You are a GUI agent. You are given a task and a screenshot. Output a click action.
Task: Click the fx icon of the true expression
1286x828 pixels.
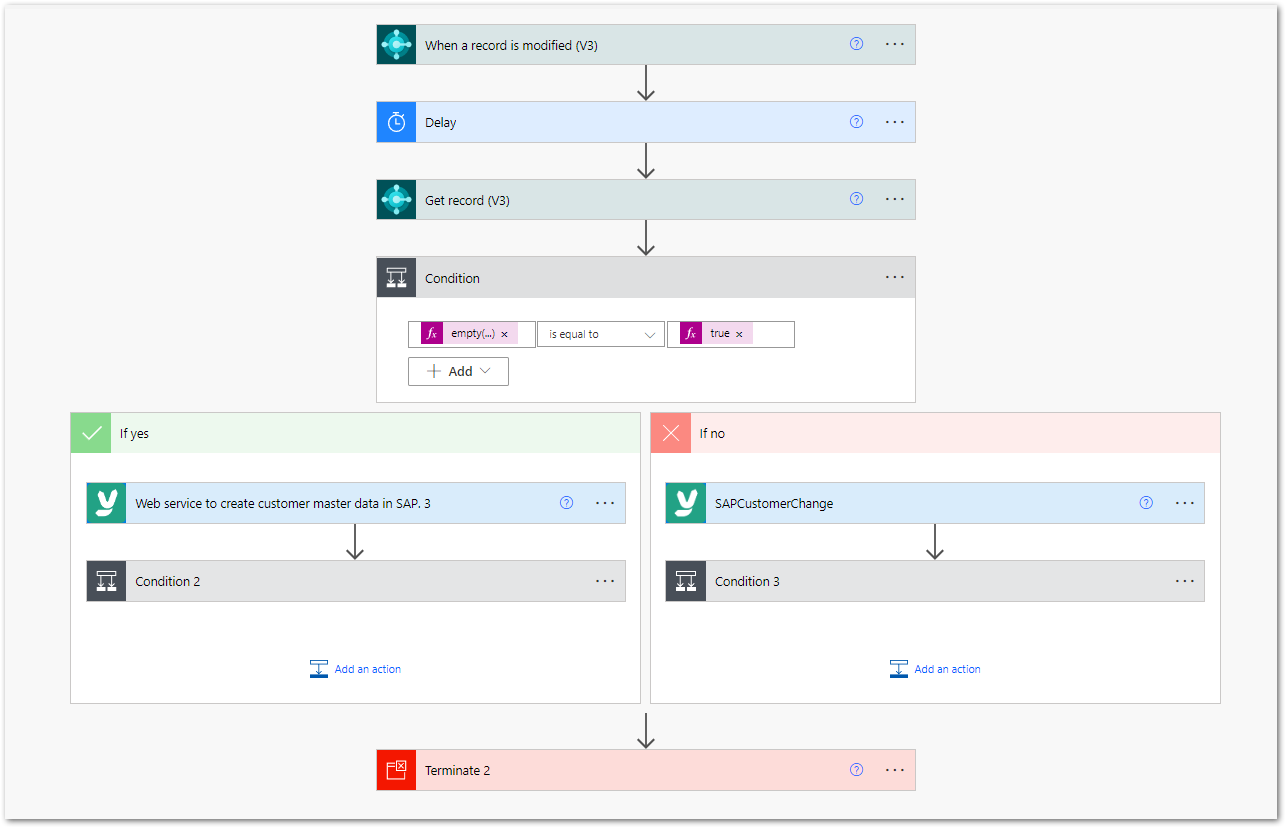[x=691, y=334]
